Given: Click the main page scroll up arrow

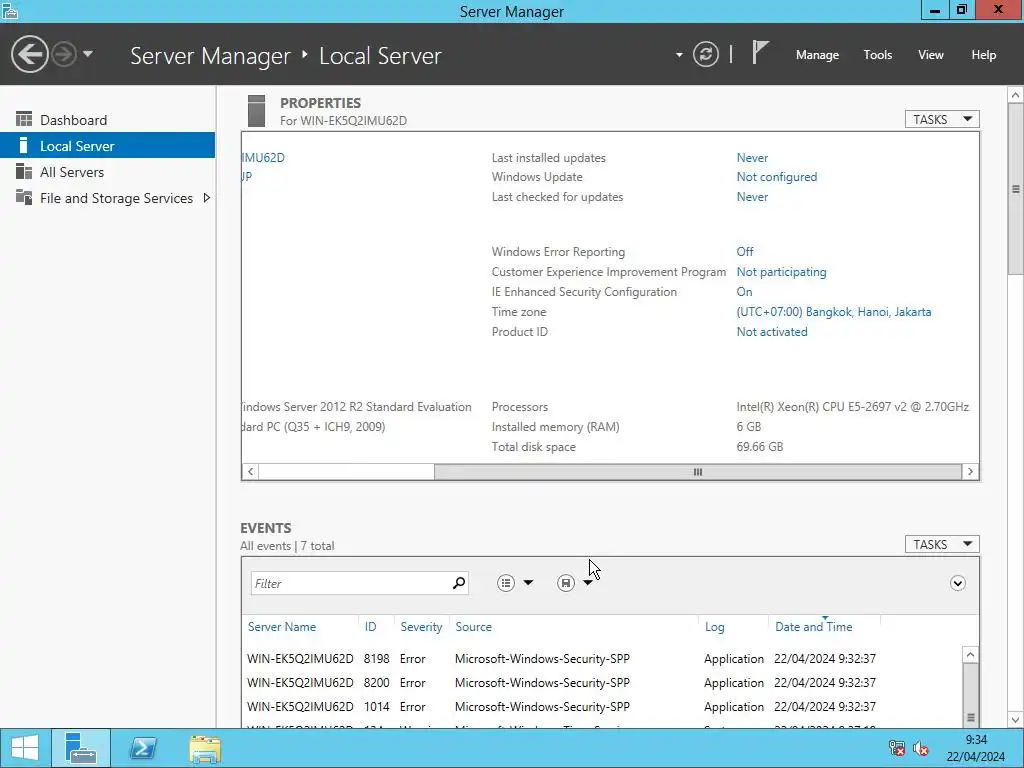Looking at the screenshot, I should [x=1016, y=95].
